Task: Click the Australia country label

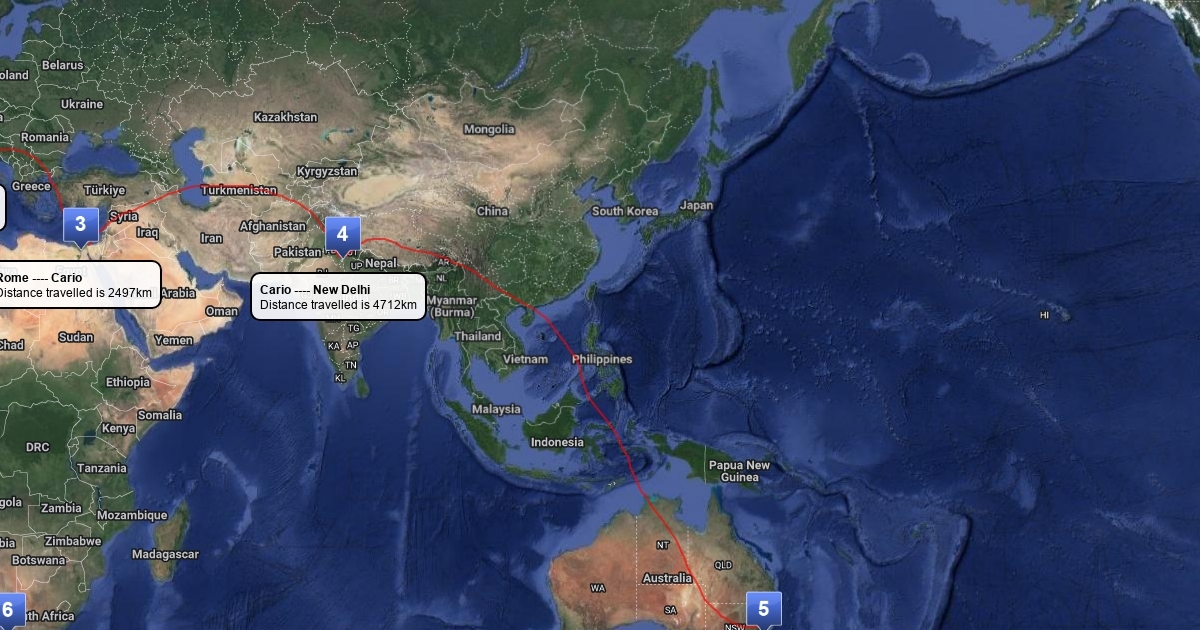Action: click(x=667, y=578)
